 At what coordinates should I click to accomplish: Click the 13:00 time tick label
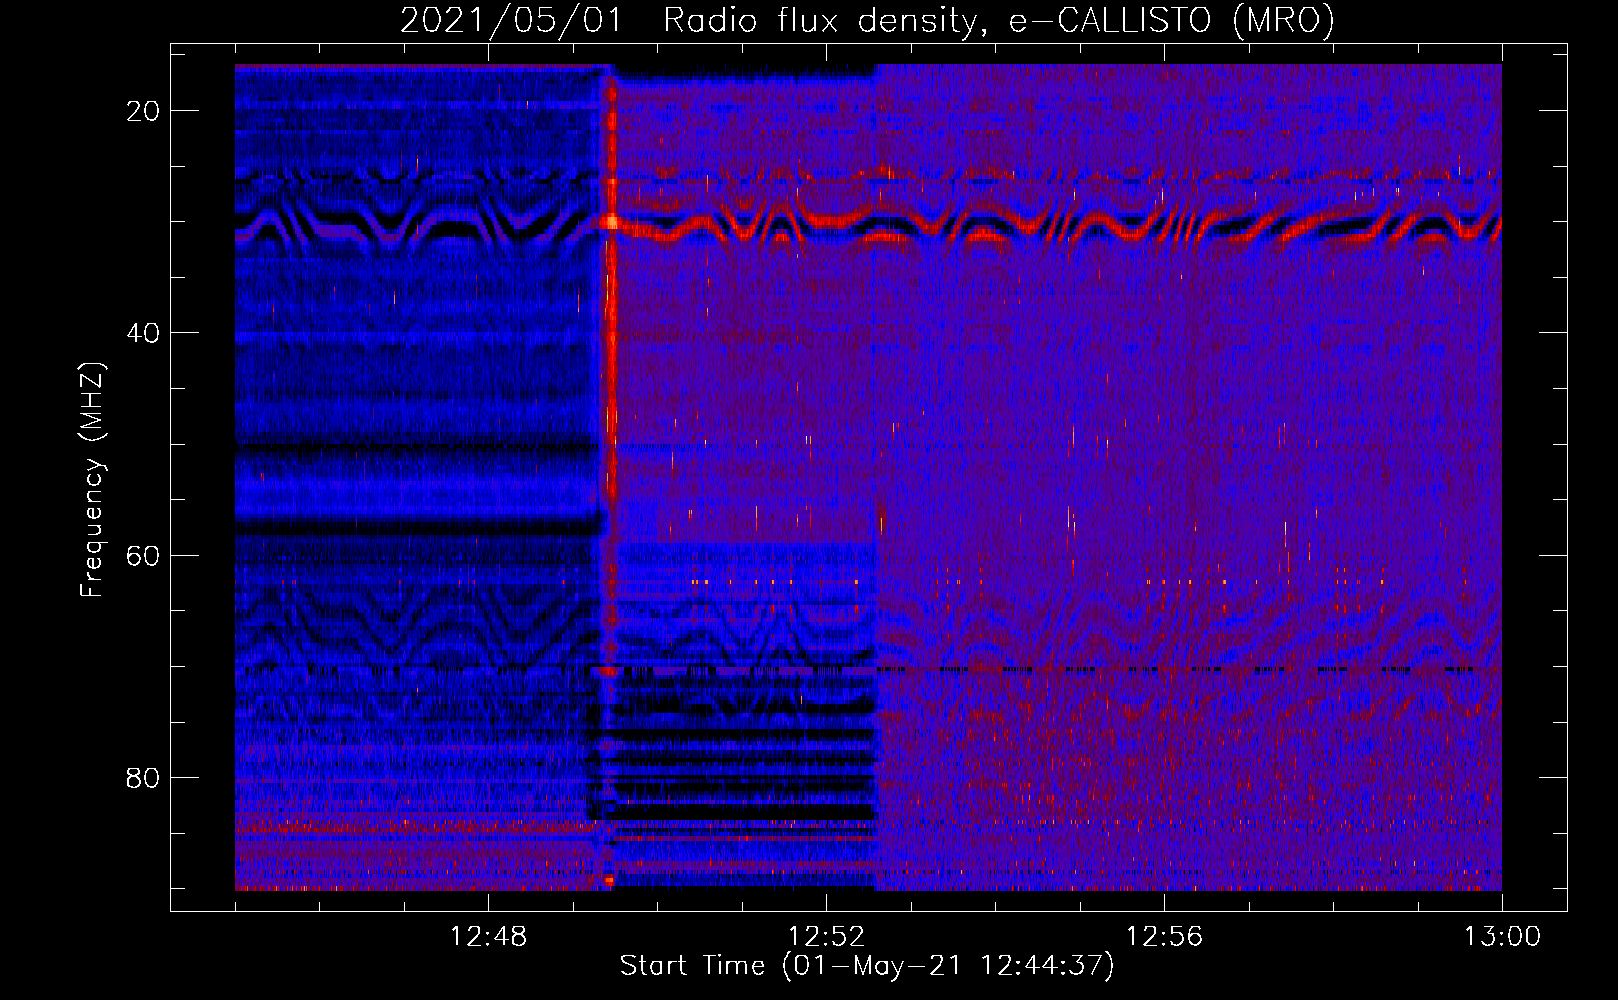click(1502, 937)
